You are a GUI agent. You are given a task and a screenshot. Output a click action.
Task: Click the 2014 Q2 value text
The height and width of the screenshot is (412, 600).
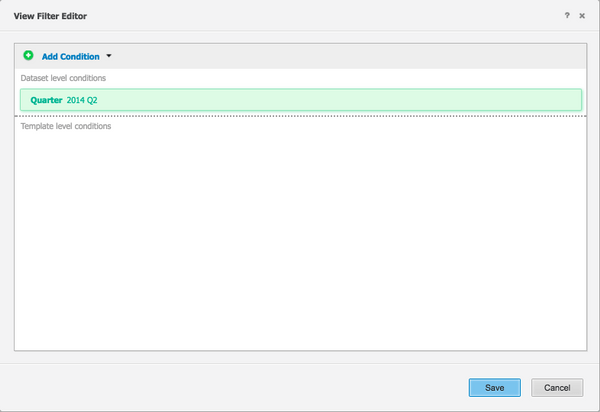click(82, 100)
